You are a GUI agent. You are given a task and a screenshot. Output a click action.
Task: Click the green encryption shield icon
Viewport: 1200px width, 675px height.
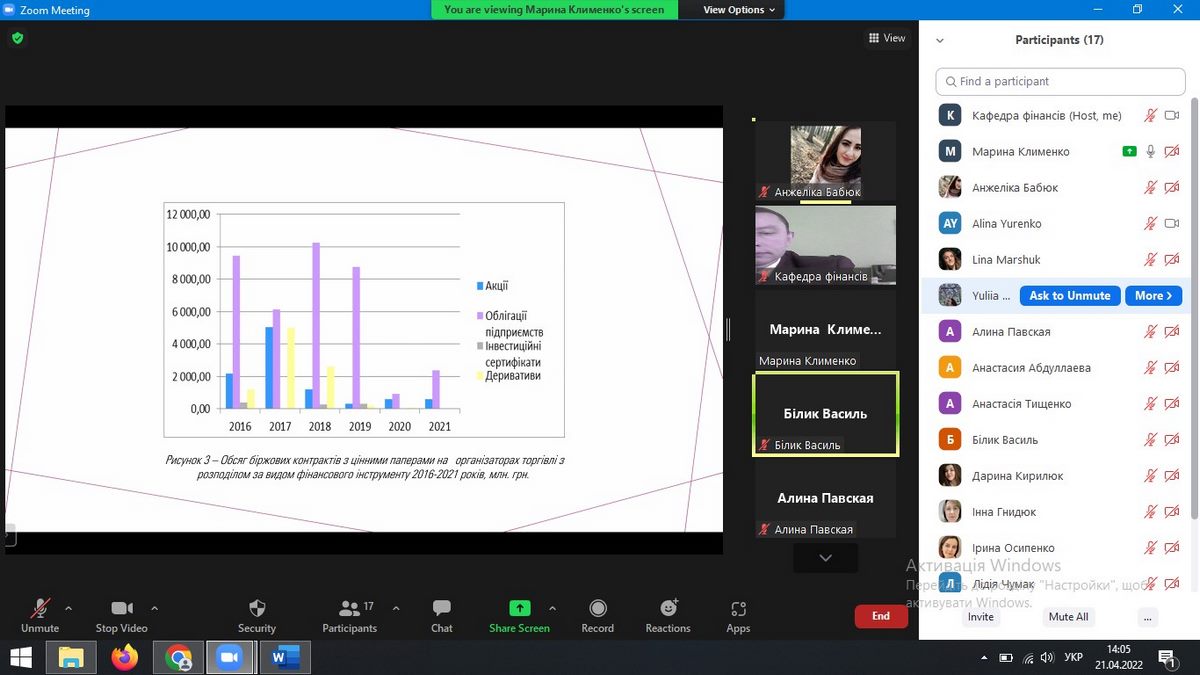click(x=17, y=38)
